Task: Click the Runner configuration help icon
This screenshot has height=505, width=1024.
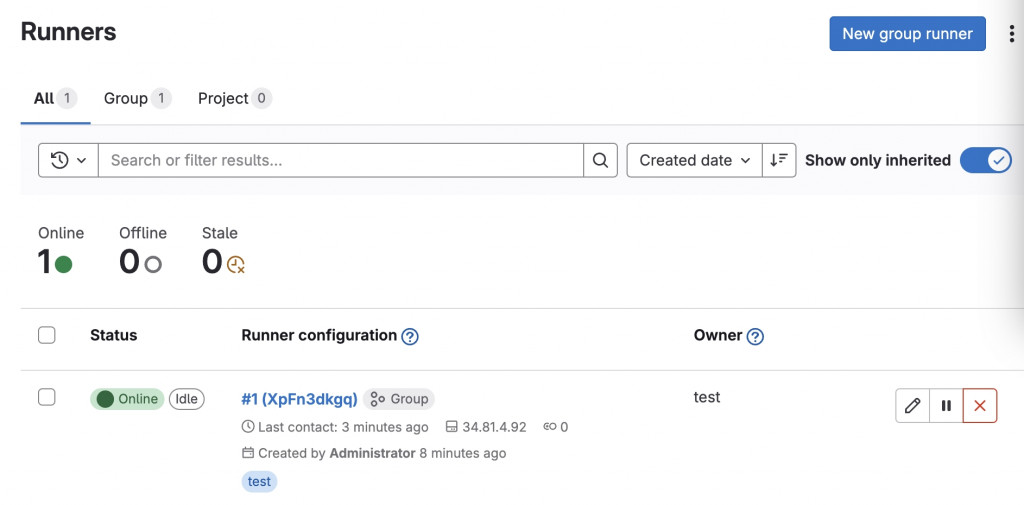Action: [410, 337]
